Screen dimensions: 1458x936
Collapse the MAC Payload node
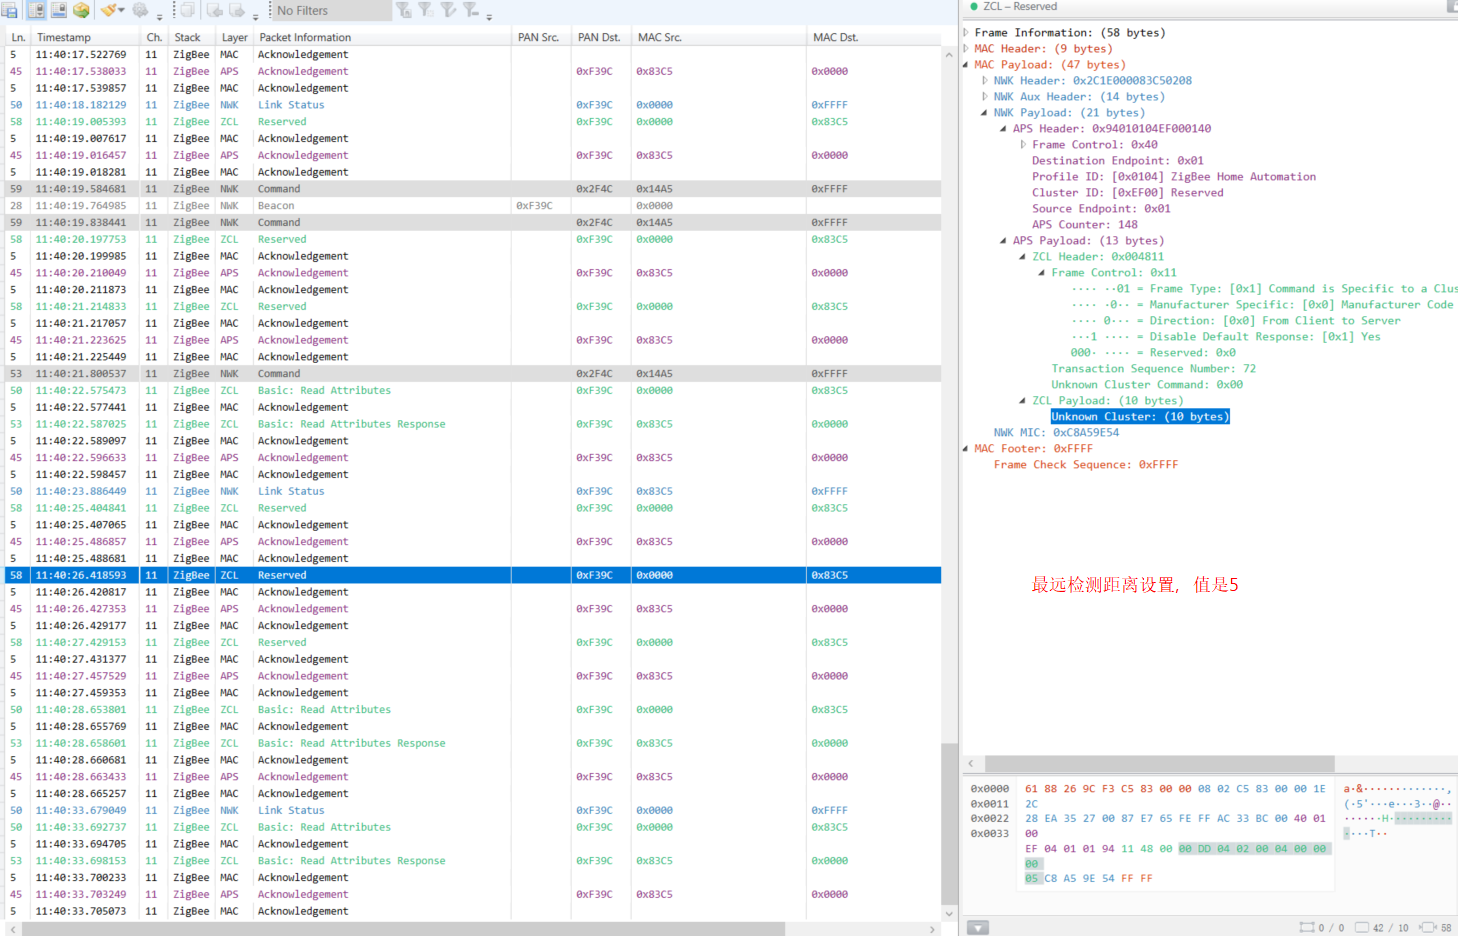966,65
